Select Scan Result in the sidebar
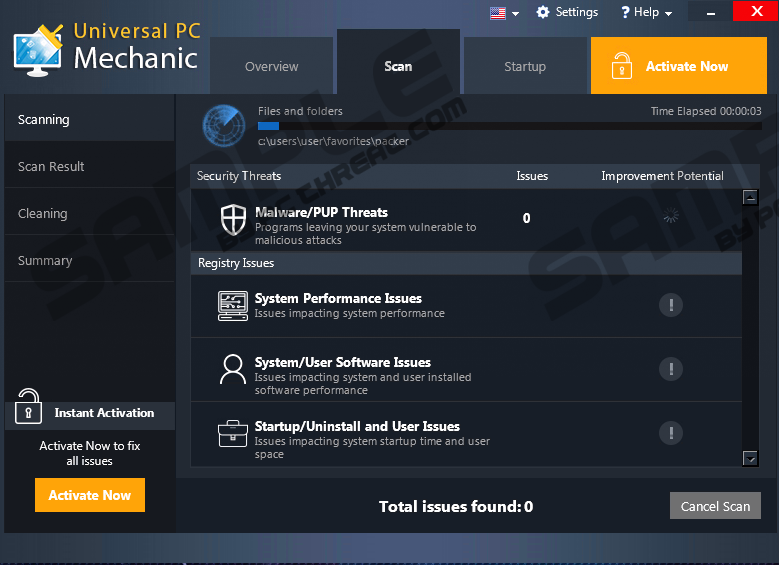This screenshot has height=565, width=779. pyautogui.click(x=89, y=166)
